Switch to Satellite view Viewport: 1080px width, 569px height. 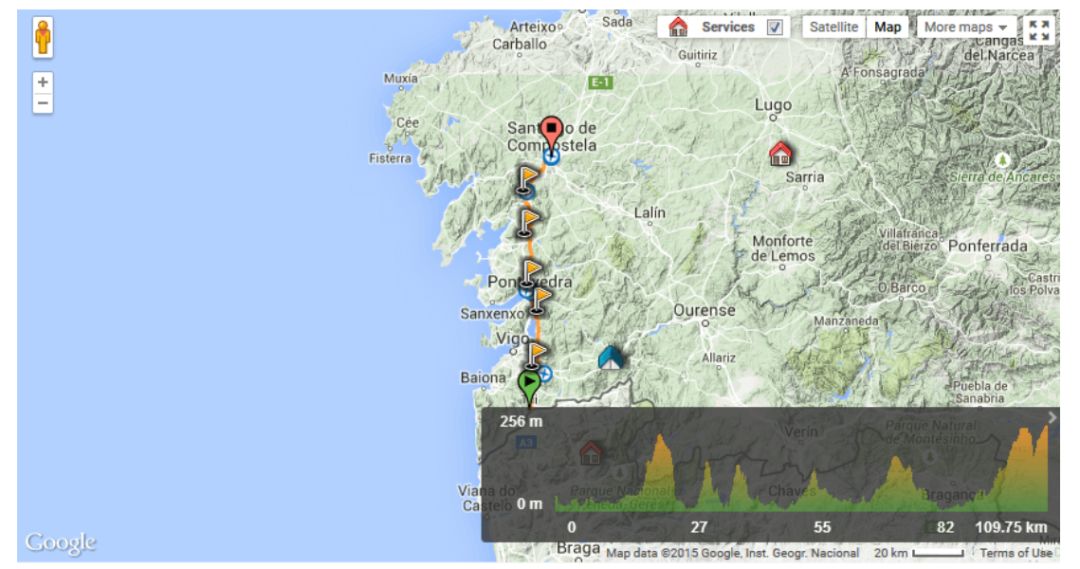[x=833, y=28]
